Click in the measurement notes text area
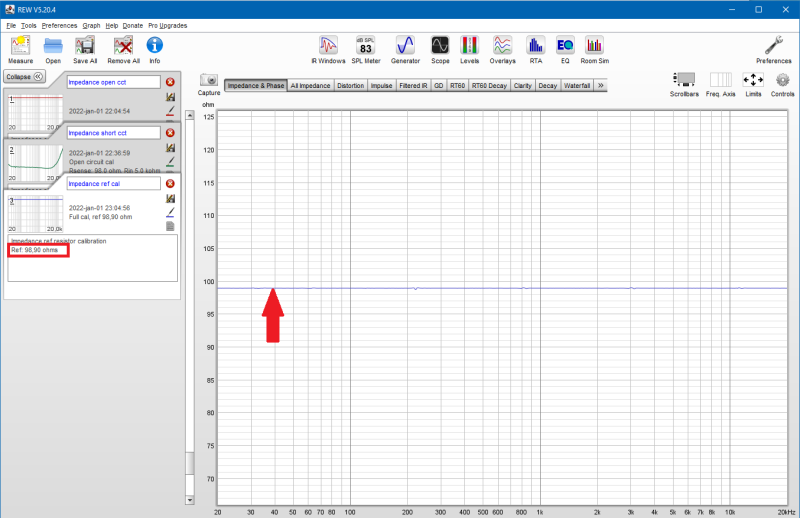 tap(92, 258)
